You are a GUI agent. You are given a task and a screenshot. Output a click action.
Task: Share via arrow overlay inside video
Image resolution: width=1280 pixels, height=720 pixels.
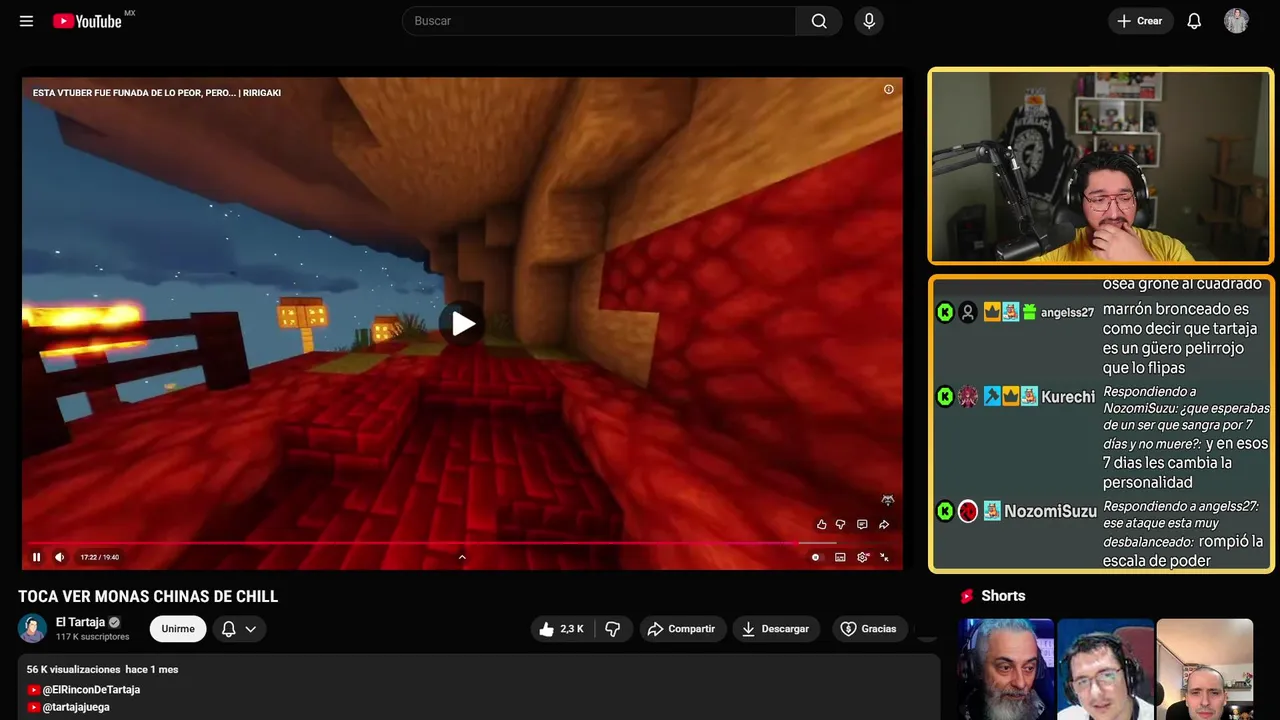pos(884,524)
